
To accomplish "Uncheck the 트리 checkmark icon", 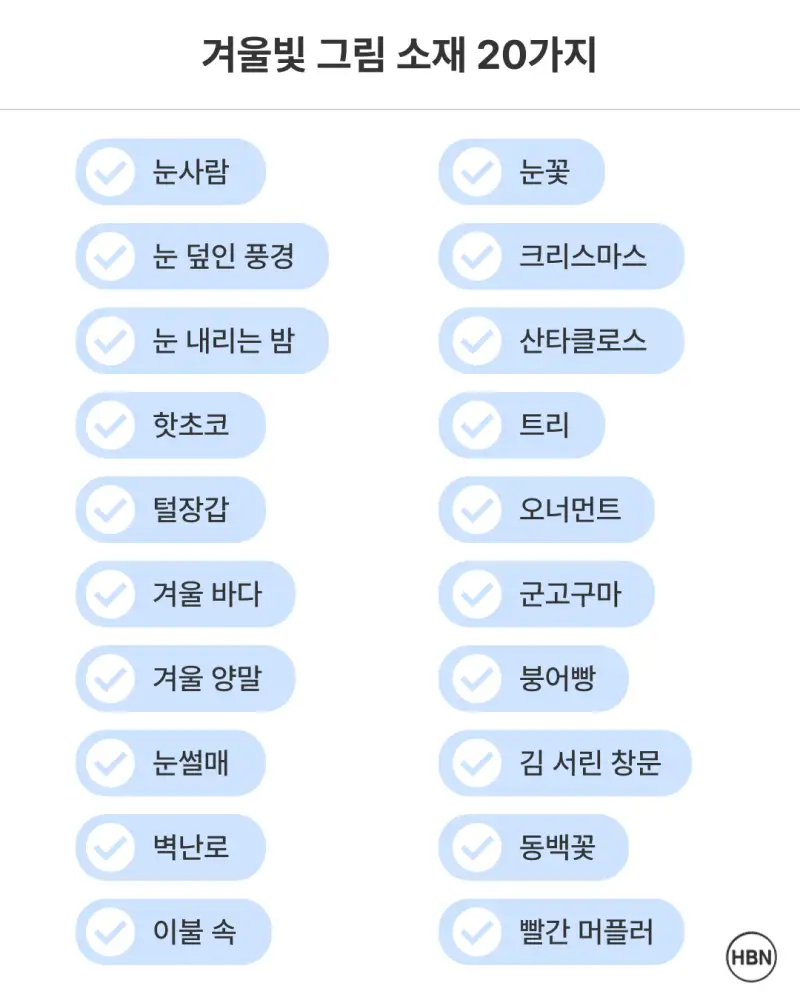I will pyautogui.click(x=476, y=426).
